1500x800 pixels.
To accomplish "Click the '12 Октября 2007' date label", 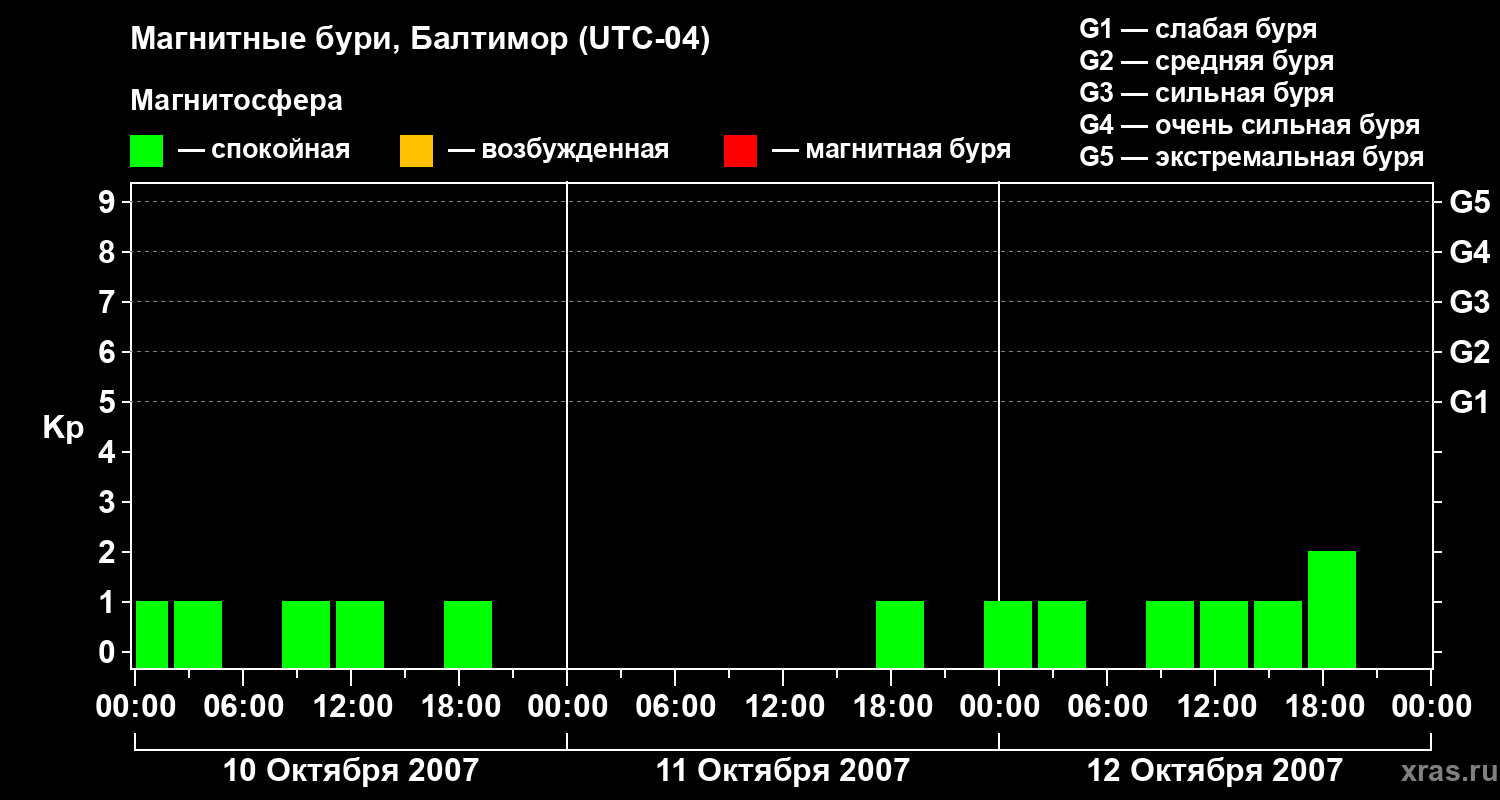I will click(x=1215, y=771).
